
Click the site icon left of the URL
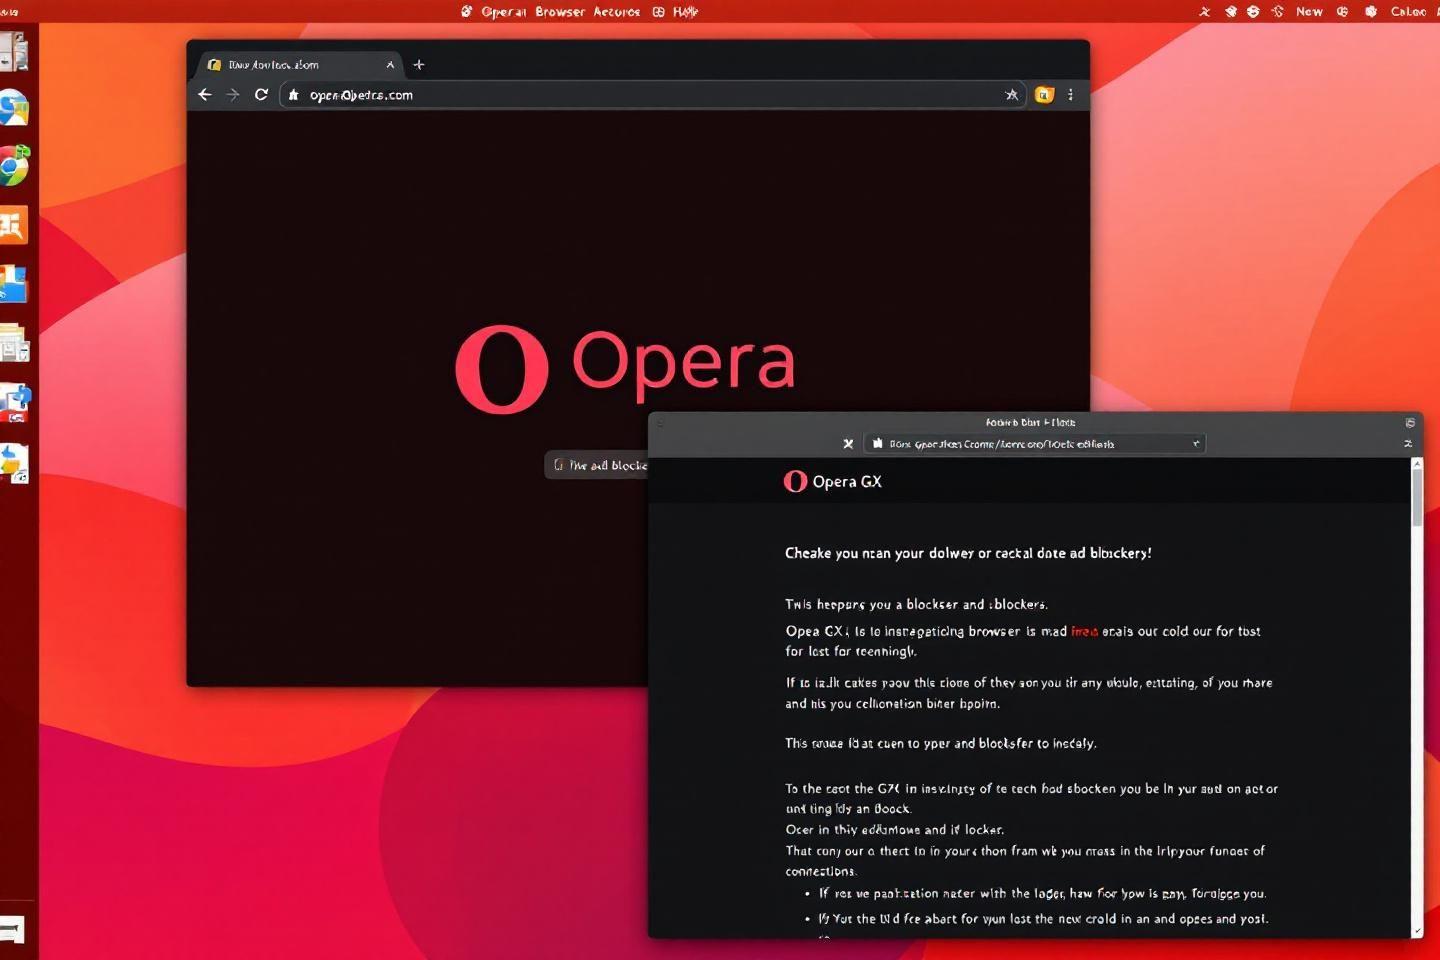click(x=293, y=95)
